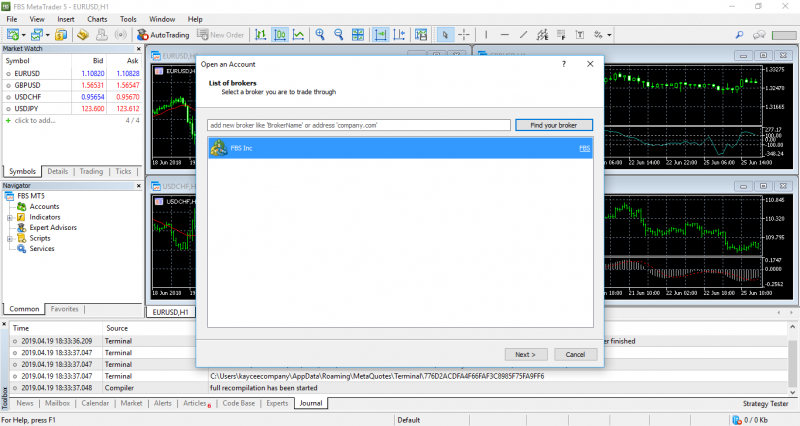Select Accounts in Navigator tree
The width and height of the screenshot is (800, 426).
click(x=44, y=207)
